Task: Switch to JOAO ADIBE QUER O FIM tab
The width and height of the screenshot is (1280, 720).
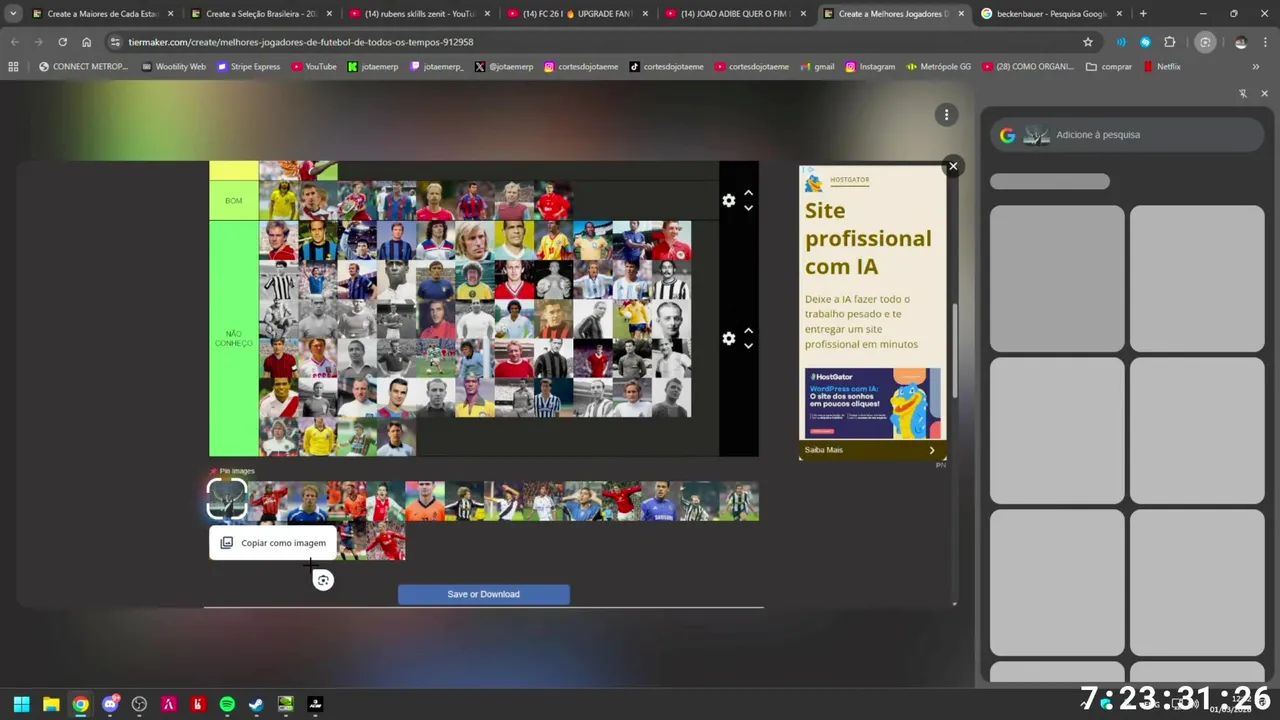Action: [x=735, y=14]
